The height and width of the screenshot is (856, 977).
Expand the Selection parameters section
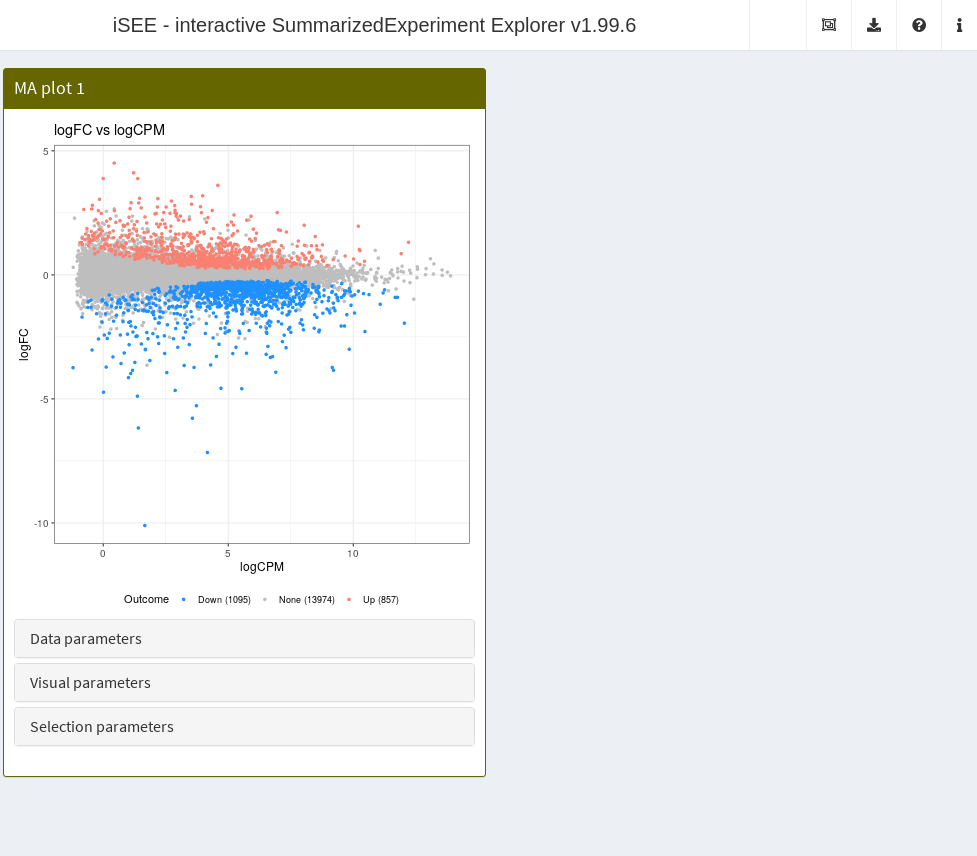click(x=244, y=727)
